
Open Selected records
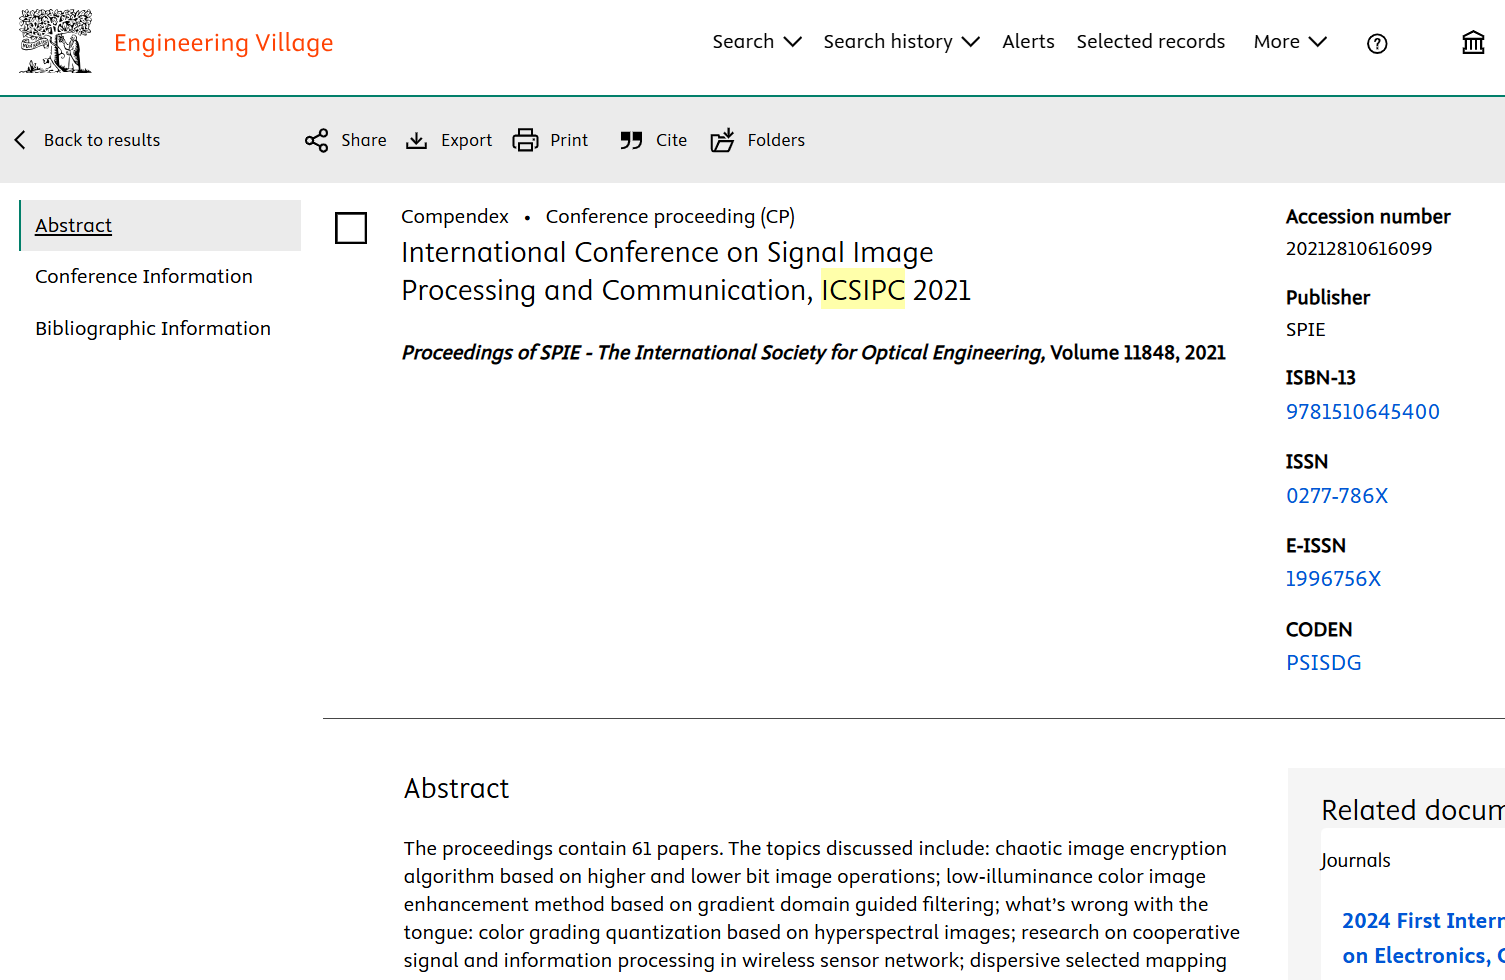pos(1150,42)
